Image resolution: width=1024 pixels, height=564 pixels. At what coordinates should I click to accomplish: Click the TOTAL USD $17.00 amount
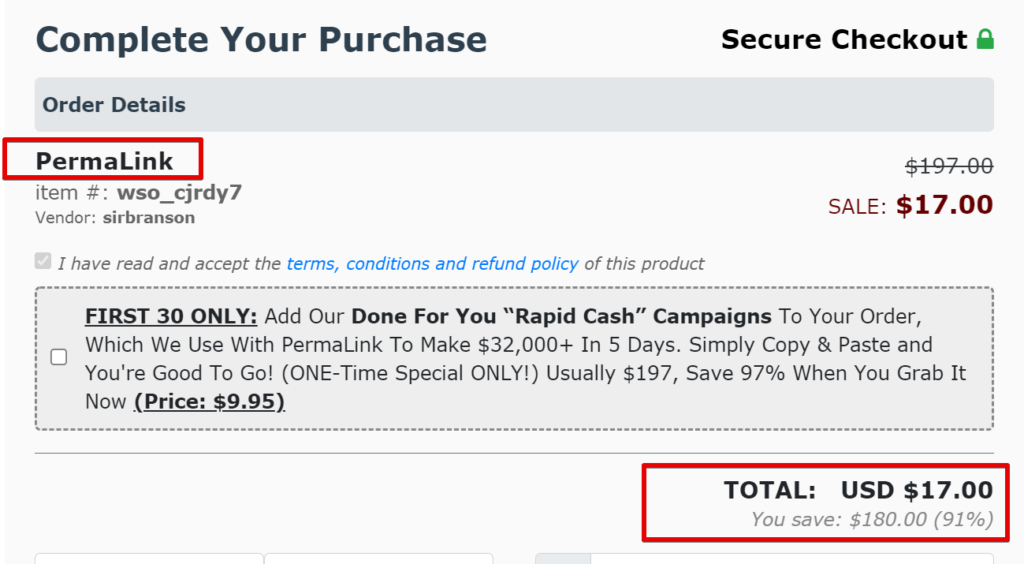tap(858, 490)
